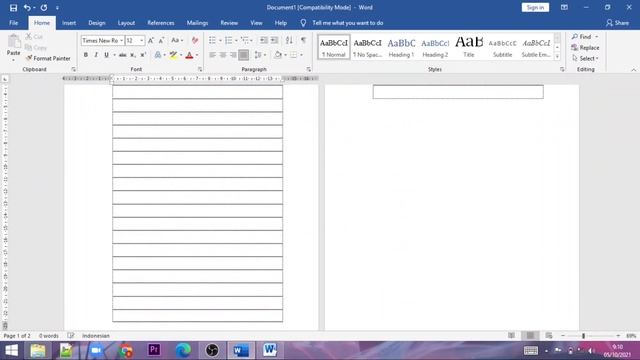
Task: Undo the last action
Action: tap(27, 7)
